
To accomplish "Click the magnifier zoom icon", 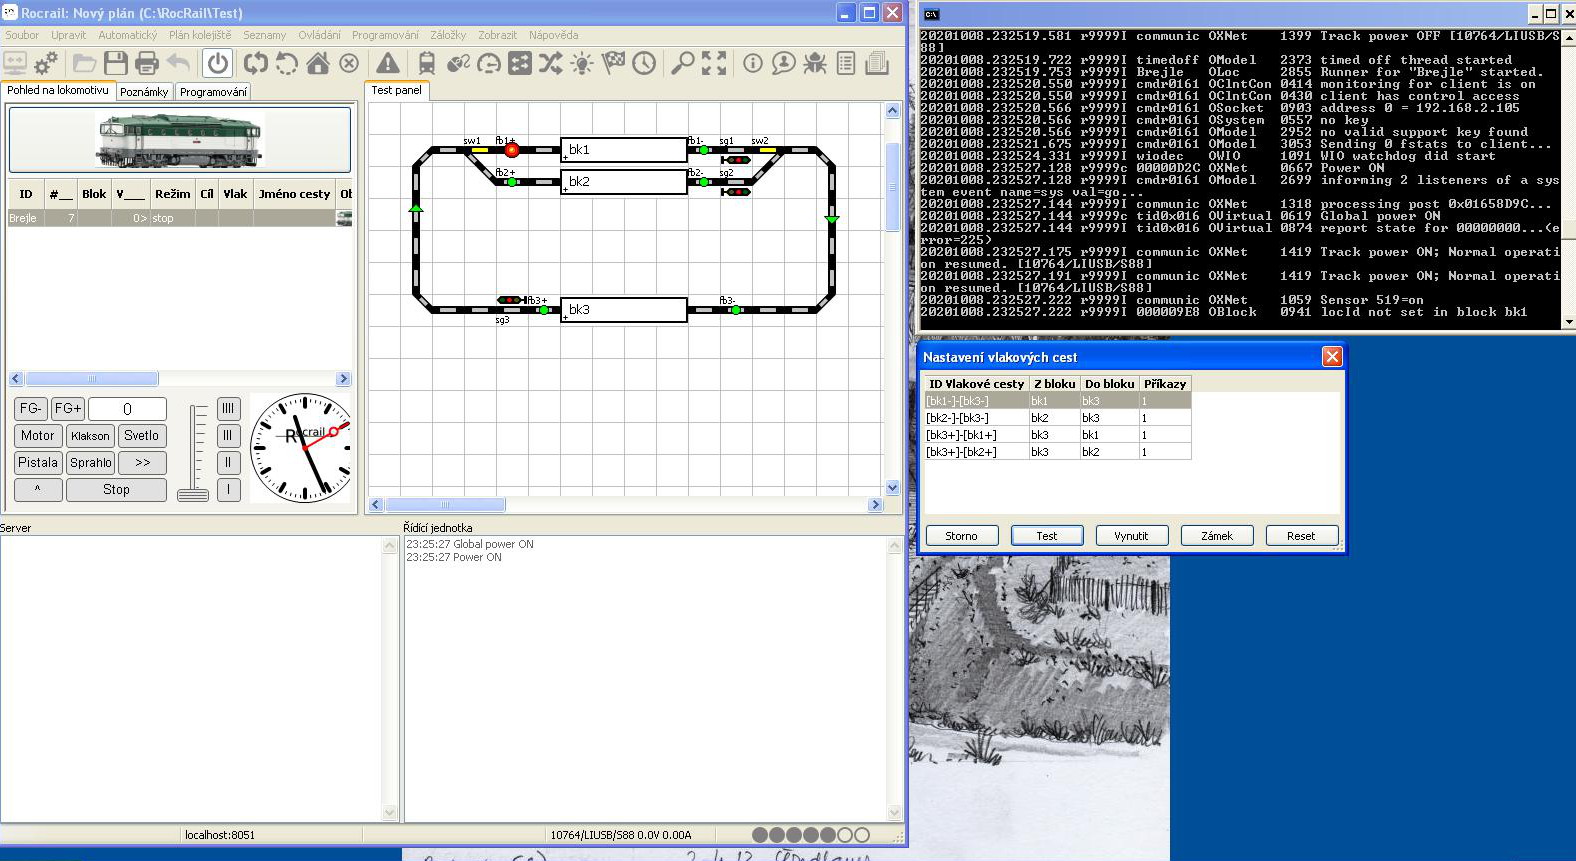I will pos(682,64).
